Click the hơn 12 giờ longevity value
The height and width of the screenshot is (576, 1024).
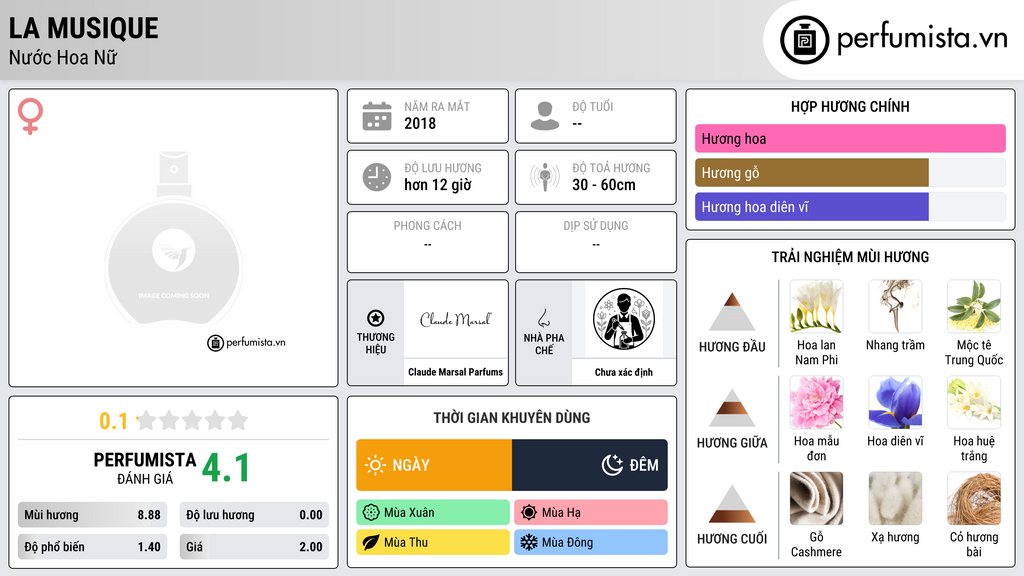tap(438, 185)
